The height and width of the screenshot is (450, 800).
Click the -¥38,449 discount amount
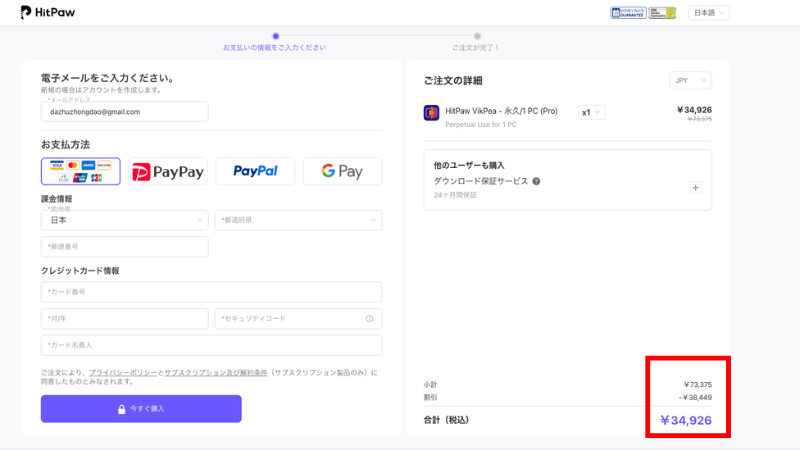point(695,397)
